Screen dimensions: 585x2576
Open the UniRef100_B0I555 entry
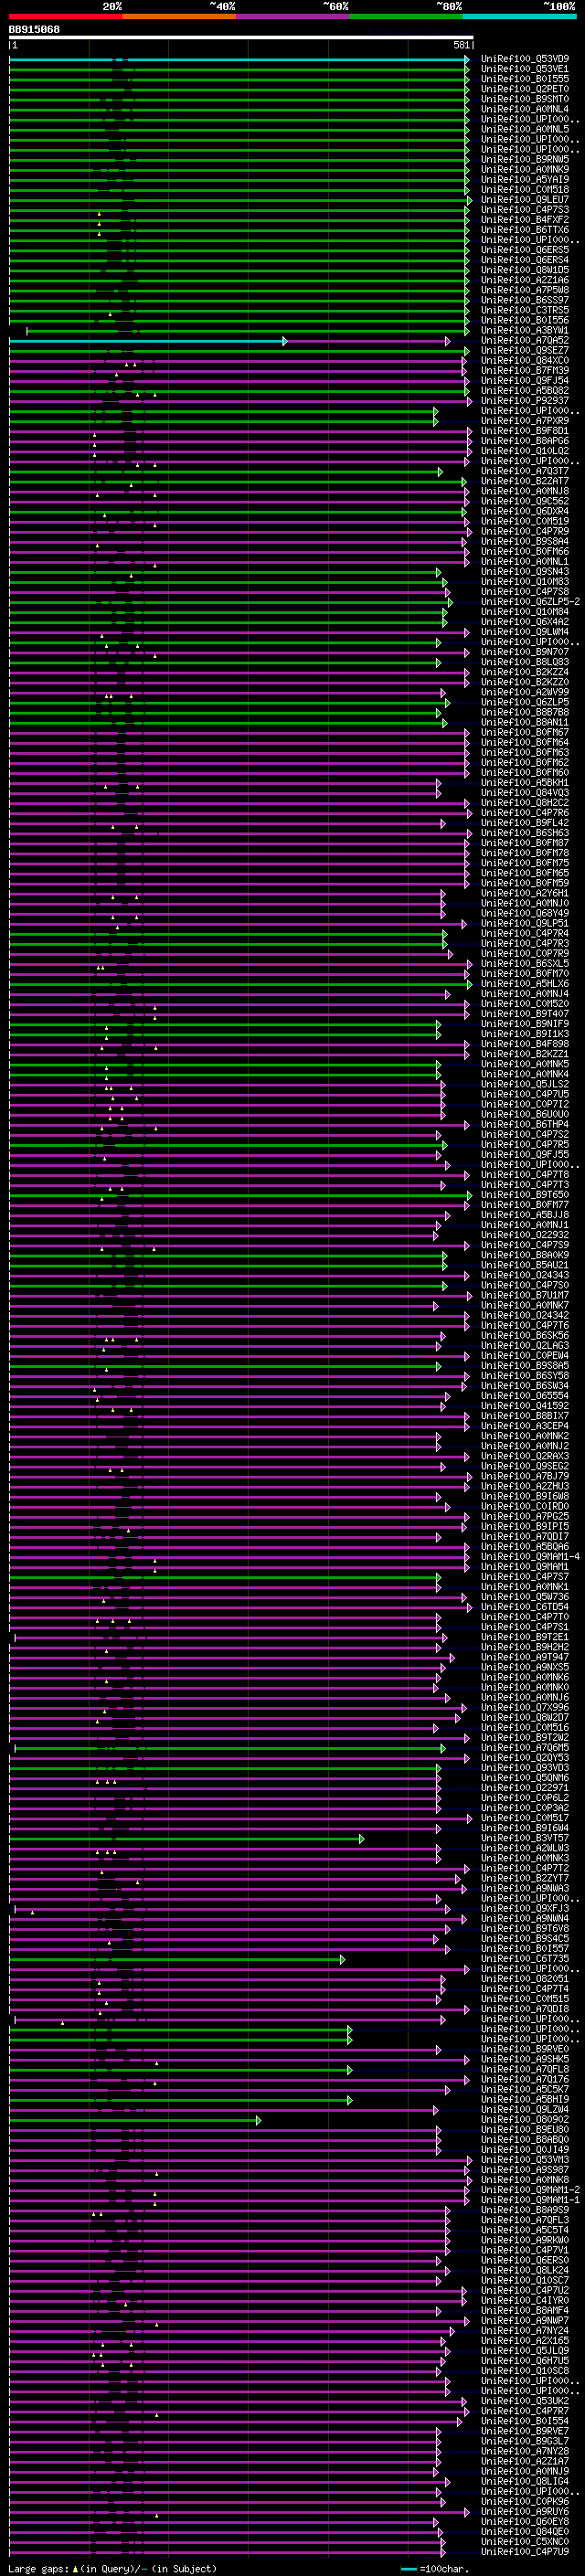pos(524,79)
